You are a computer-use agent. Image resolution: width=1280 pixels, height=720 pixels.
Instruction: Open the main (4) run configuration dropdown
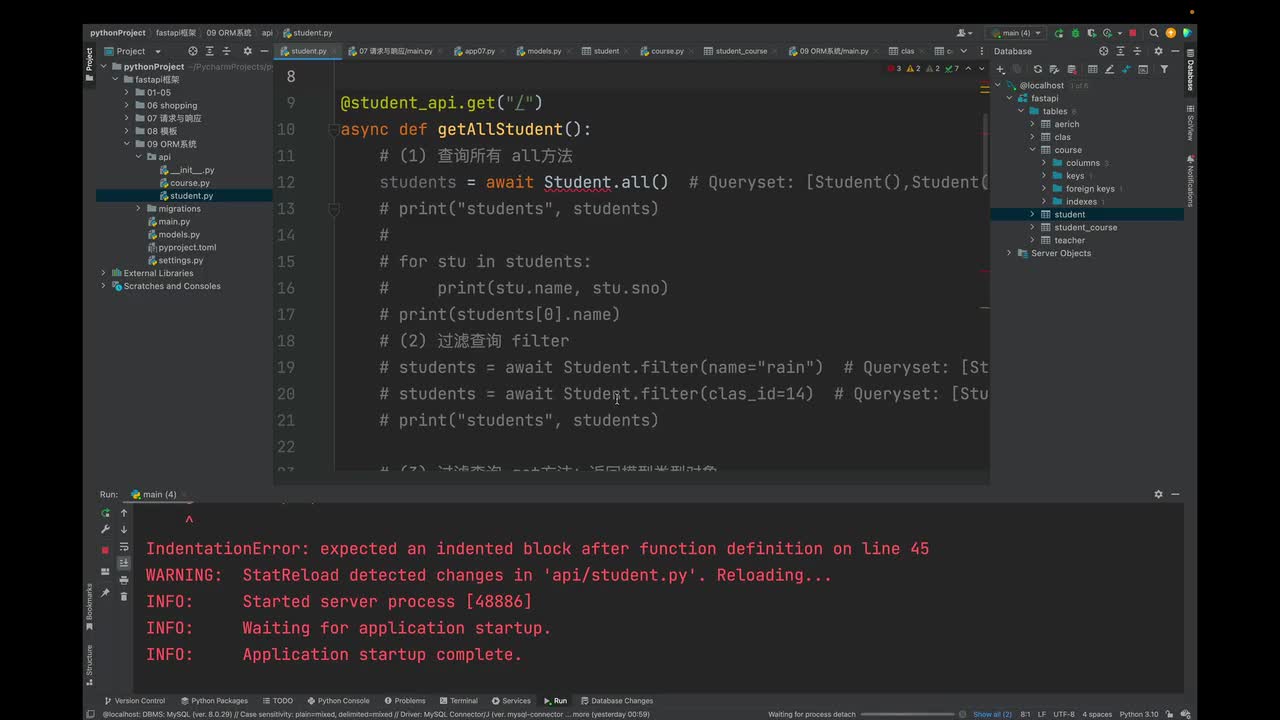[x=1015, y=33]
